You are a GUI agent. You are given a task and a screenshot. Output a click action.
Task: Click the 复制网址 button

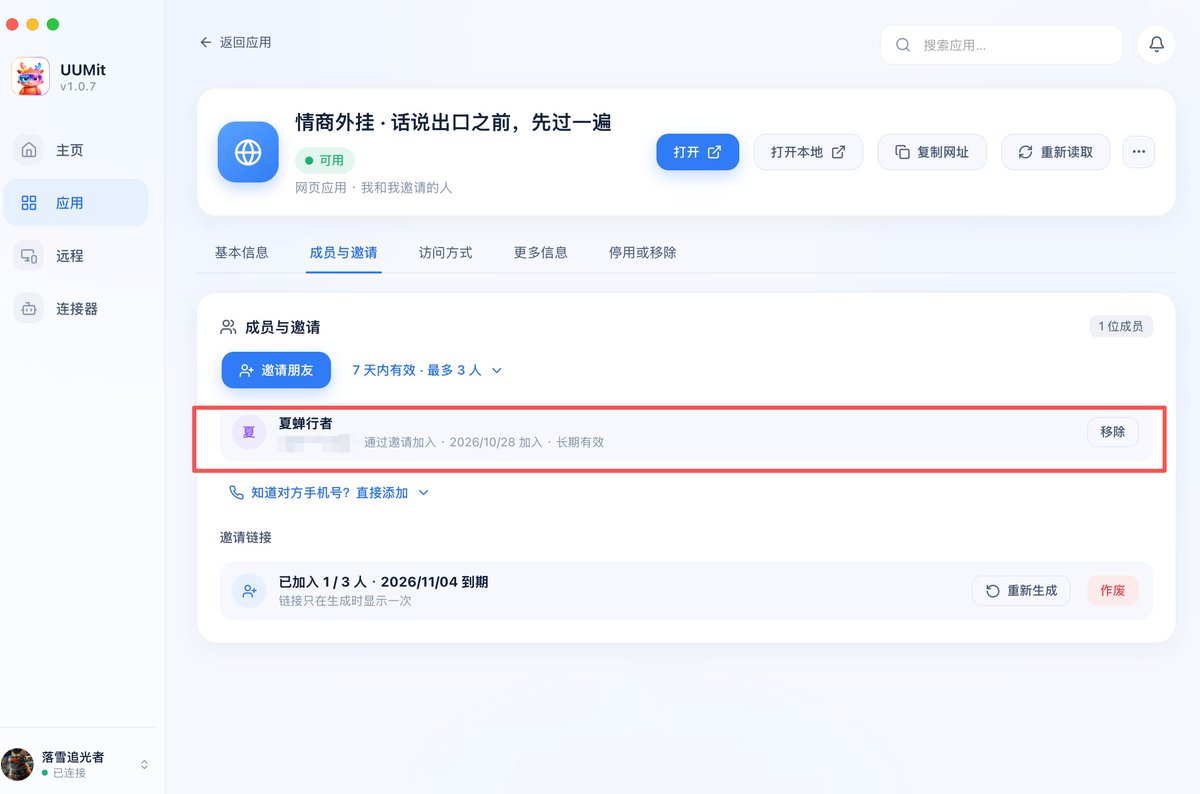coord(932,152)
